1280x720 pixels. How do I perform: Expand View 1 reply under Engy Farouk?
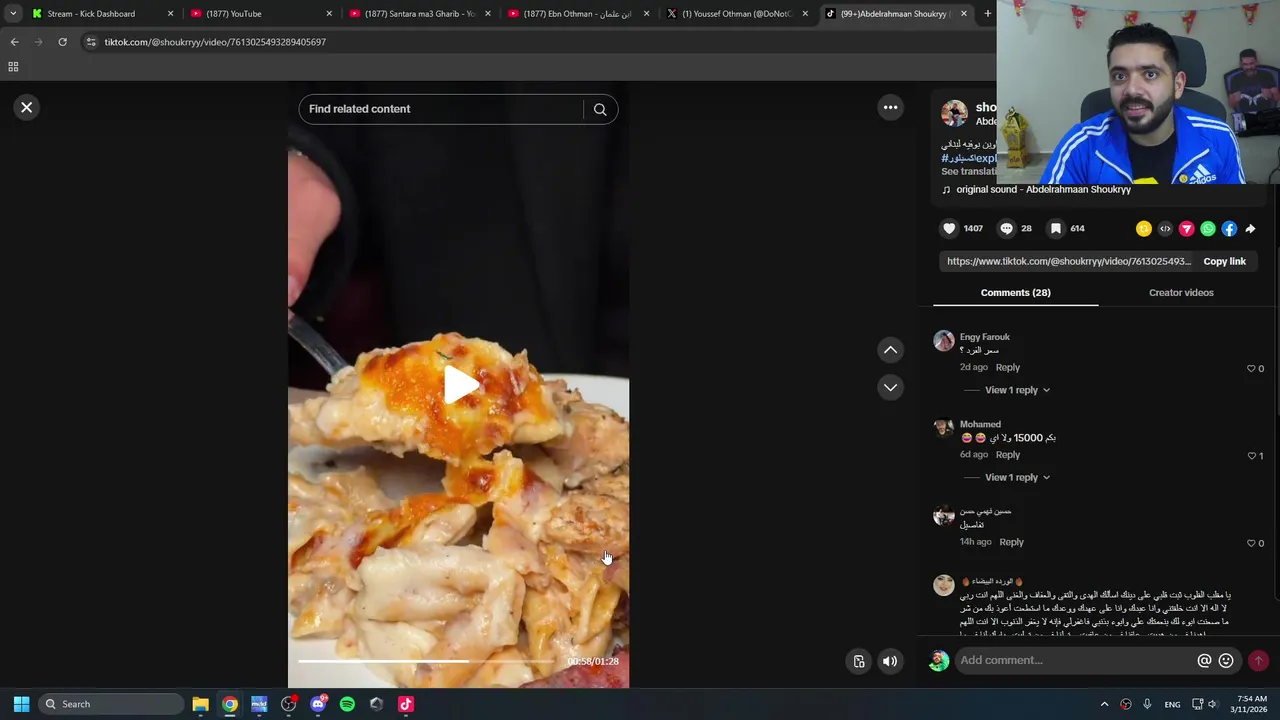[x=1017, y=390]
